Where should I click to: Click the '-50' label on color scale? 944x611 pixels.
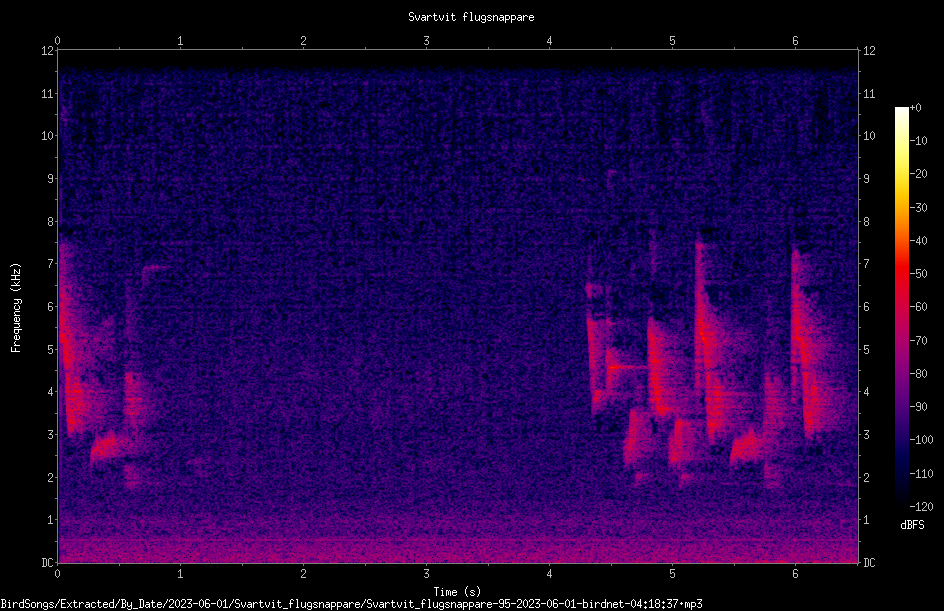[x=919, y=273]
